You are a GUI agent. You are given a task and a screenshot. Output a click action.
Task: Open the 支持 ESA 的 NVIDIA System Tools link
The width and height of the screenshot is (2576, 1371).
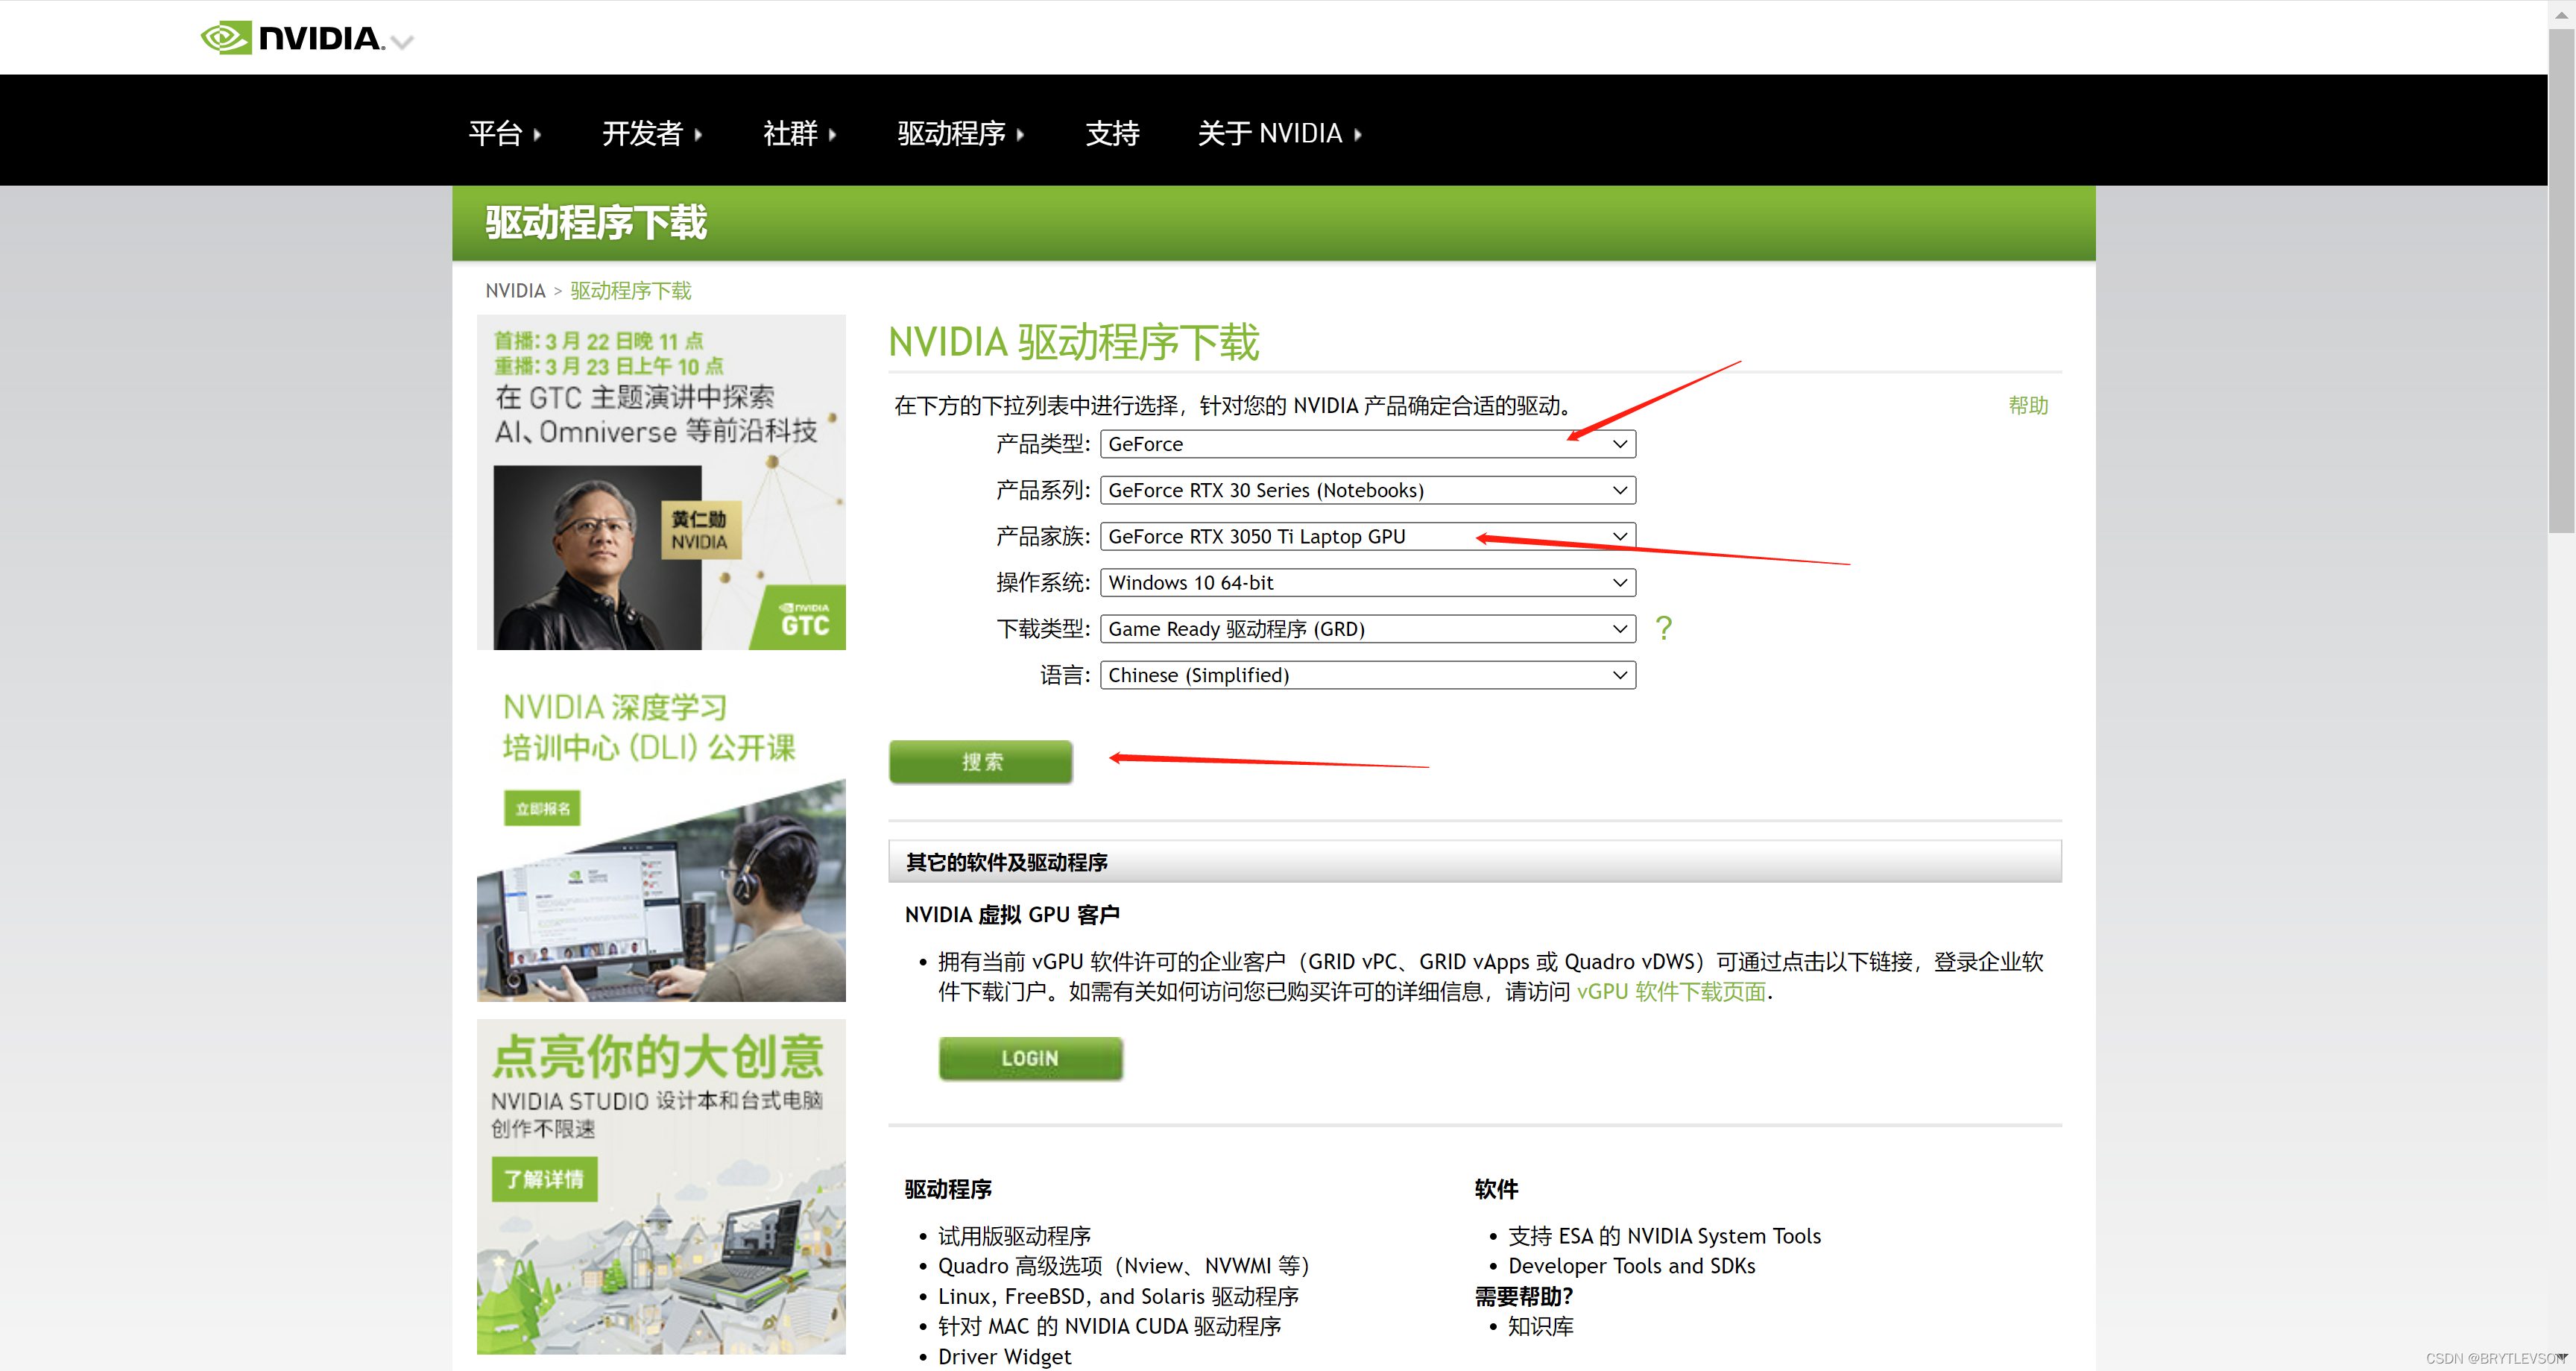click(x=1664, y=1236)
